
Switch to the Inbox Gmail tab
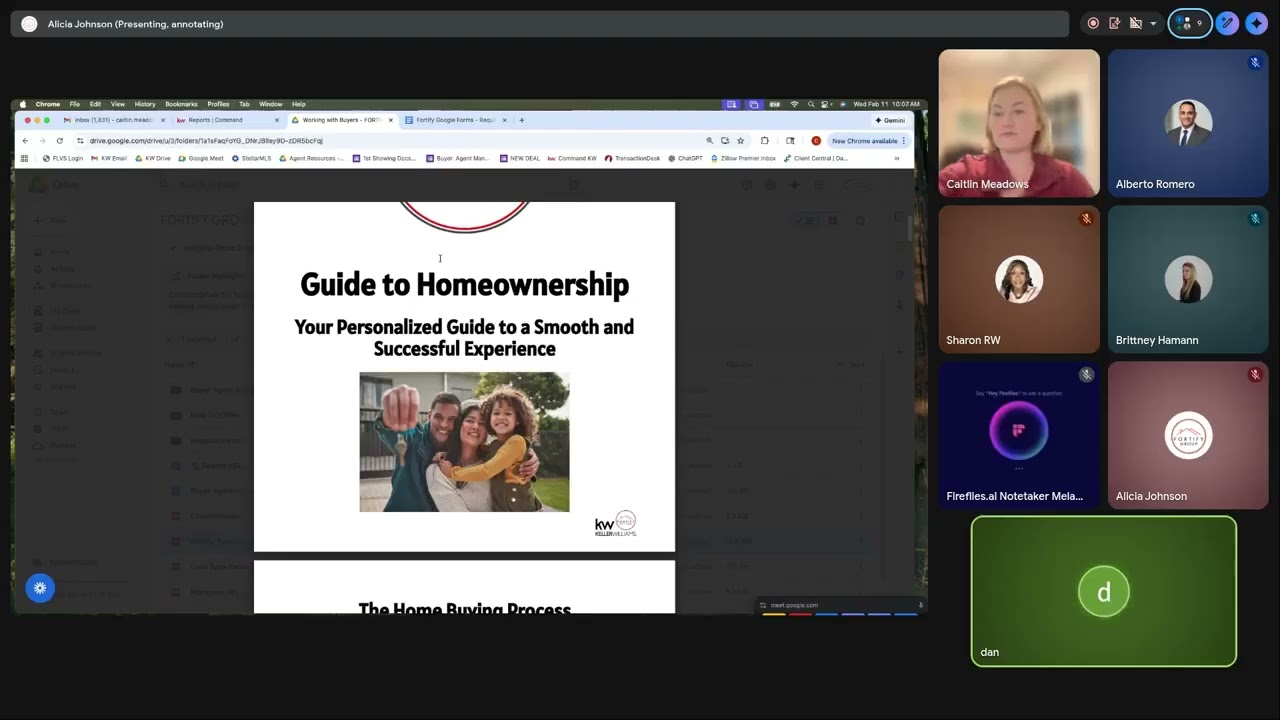[x=113, y=120]
